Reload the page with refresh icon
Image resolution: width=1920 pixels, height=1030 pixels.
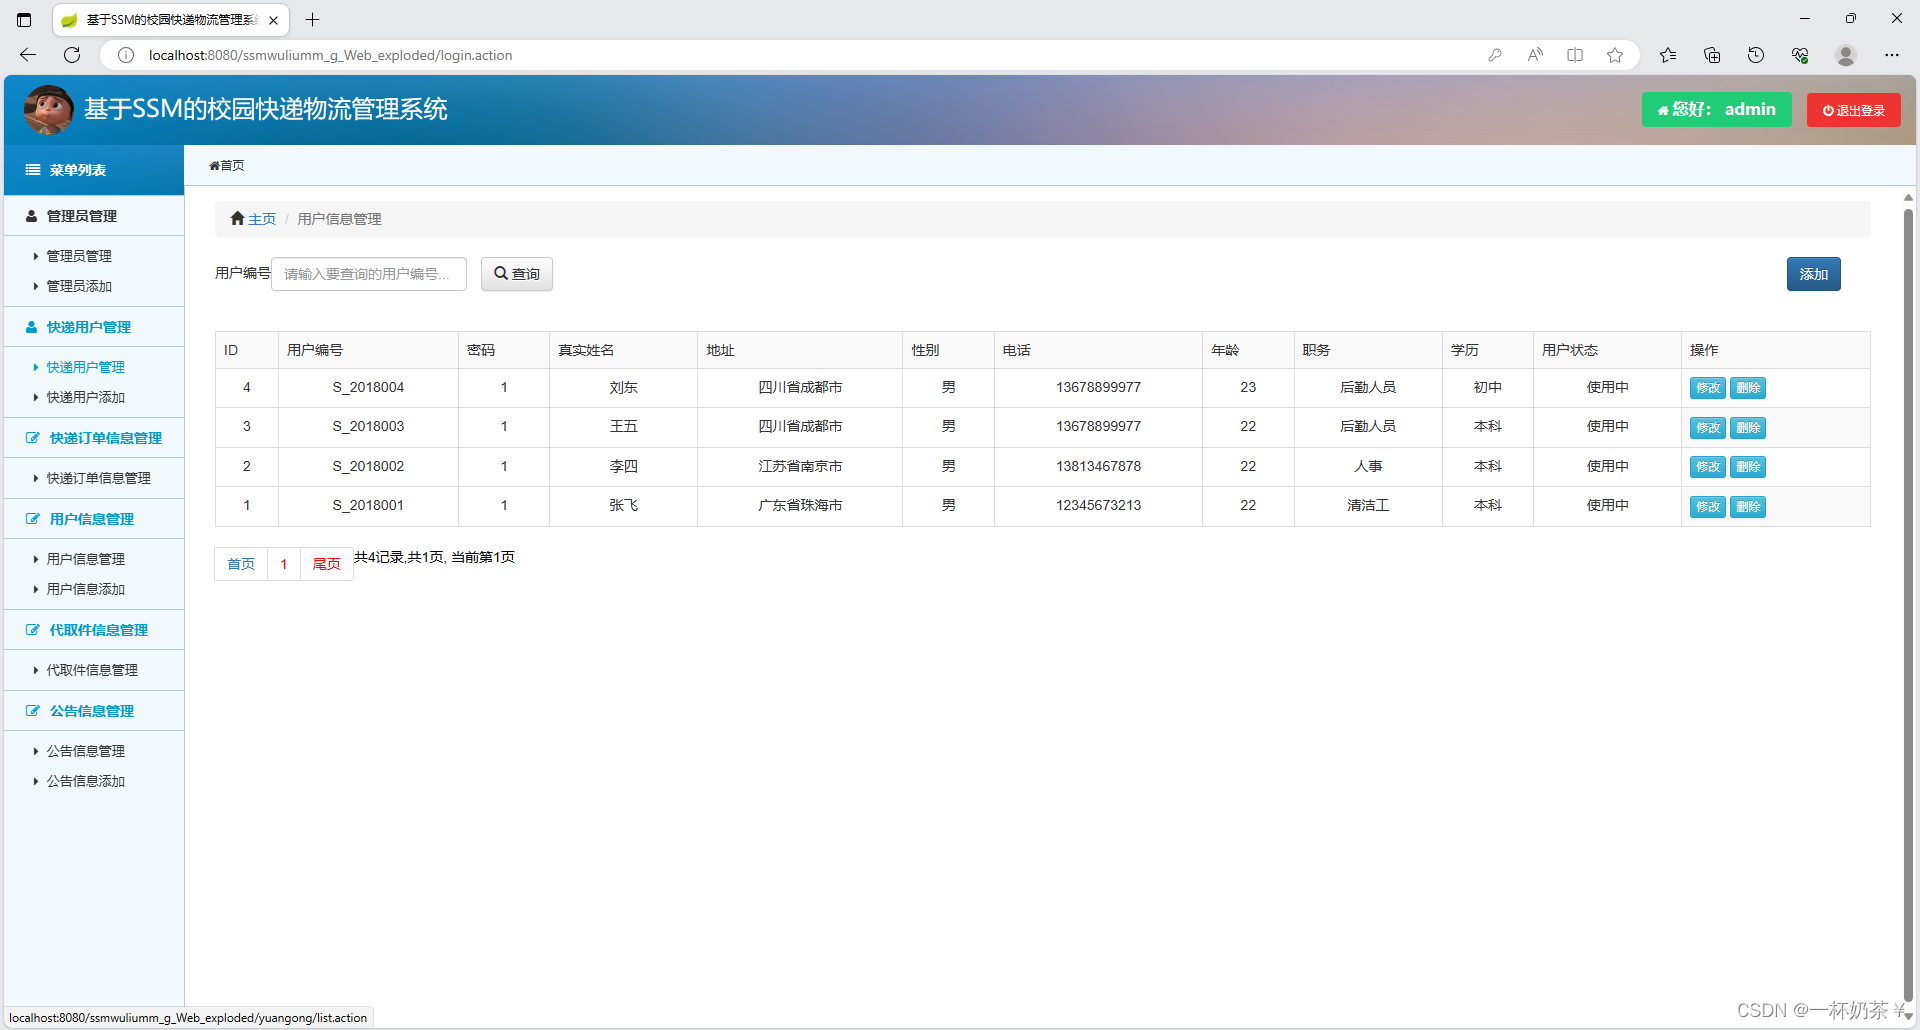(72, 55)
